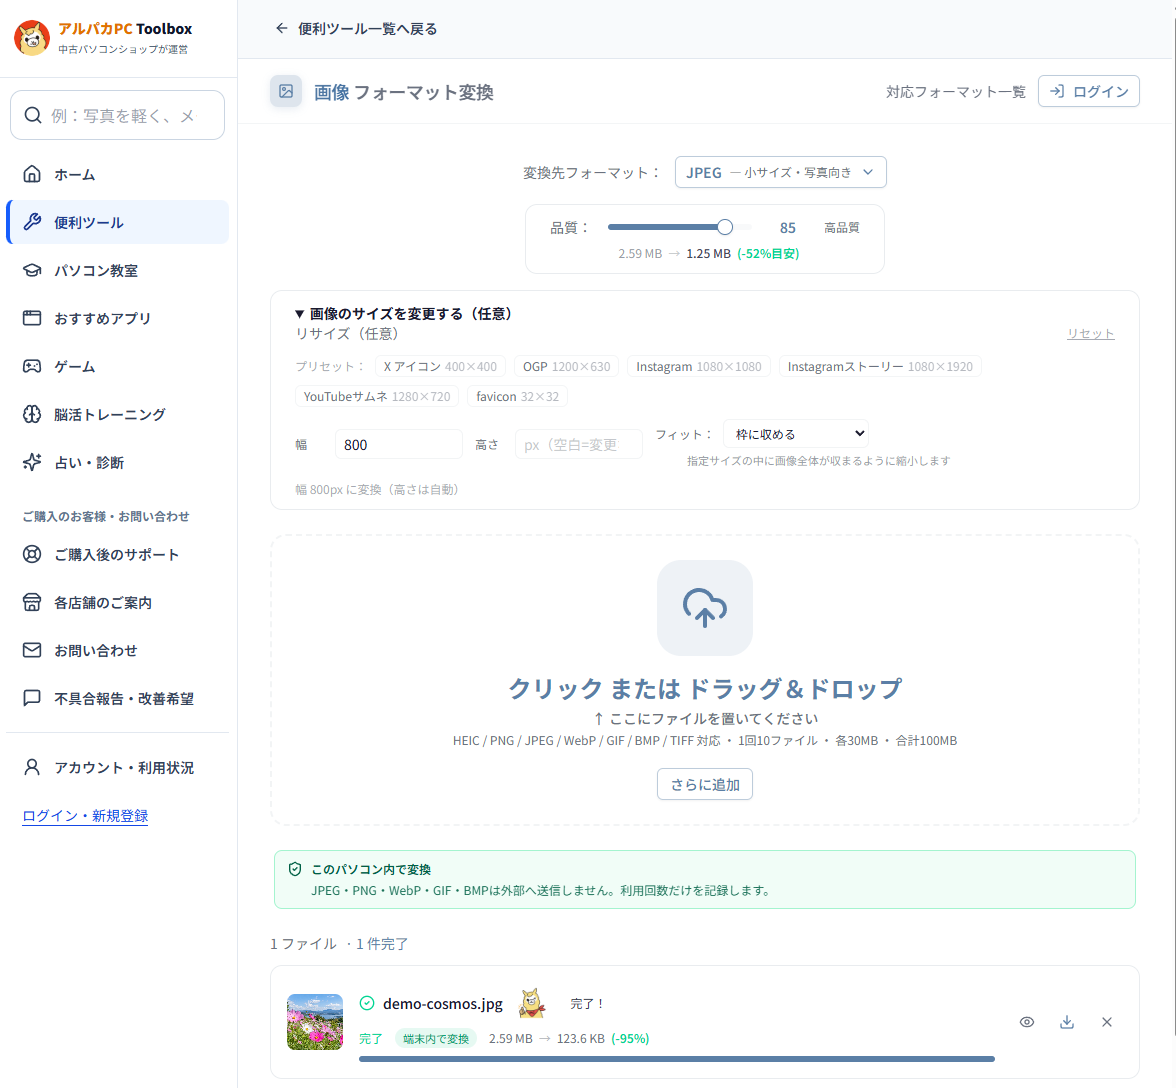1176x1088 pixels.
Task: Select the OGP 1200×630 preset
Action: (566, 367)
